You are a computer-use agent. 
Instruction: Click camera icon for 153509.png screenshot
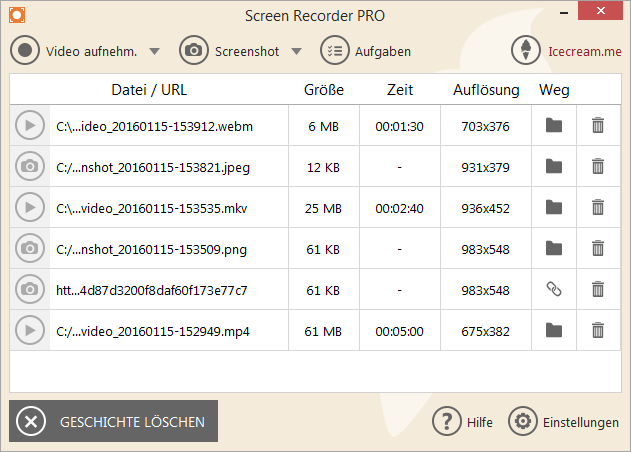(x=30, y=248)
